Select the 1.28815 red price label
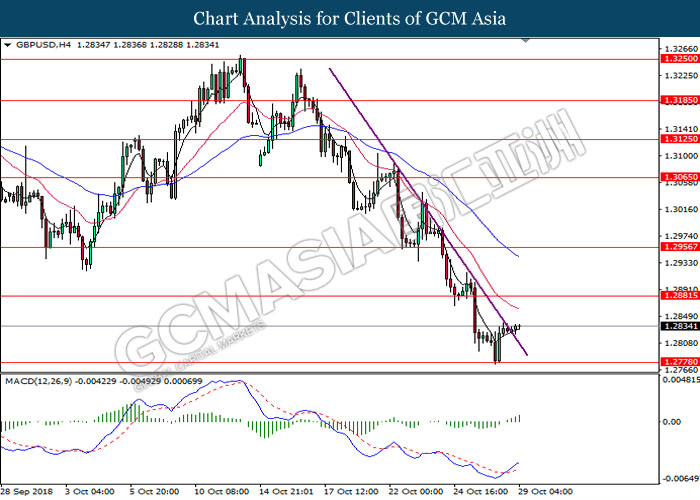 point(680,296)
